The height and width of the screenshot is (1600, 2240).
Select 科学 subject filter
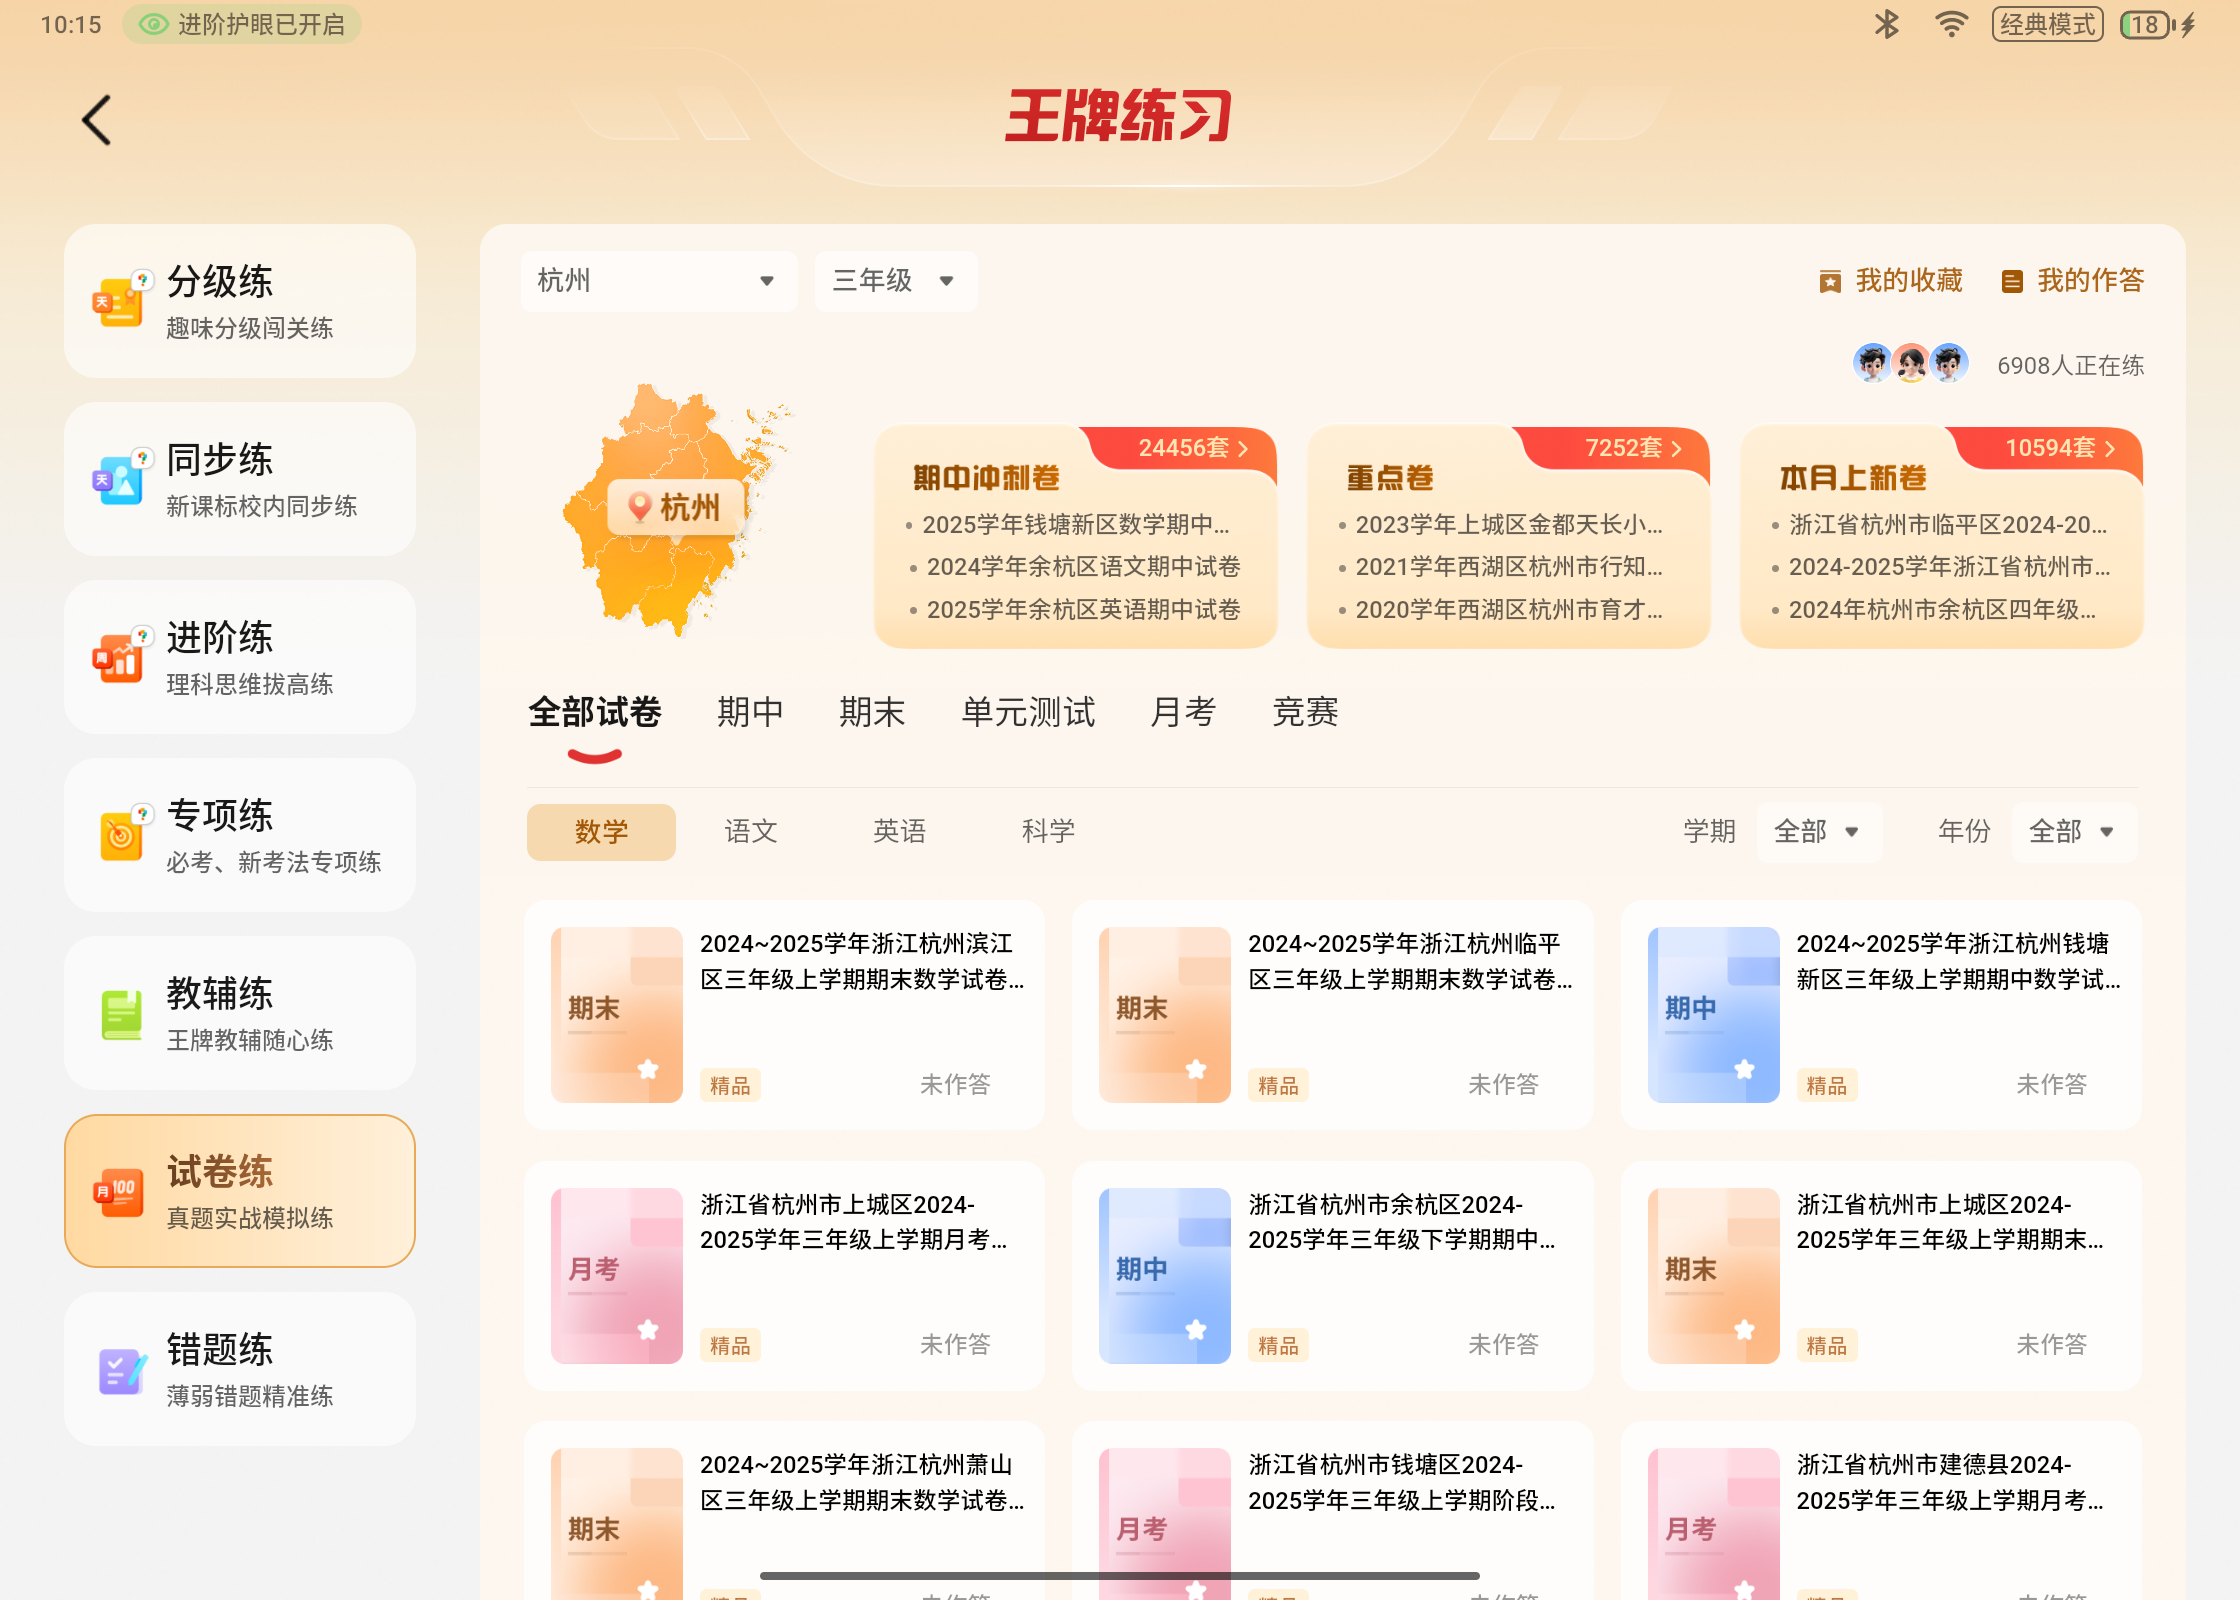[1048, 831]
